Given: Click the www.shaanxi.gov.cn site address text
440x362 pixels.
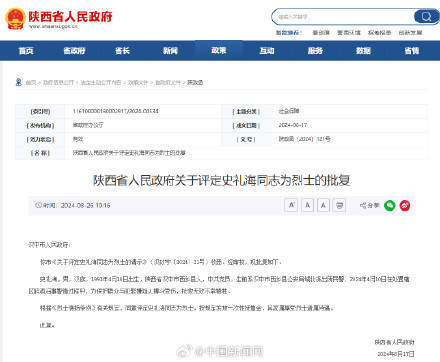Looking at the screenshot, I should (53, 26).
